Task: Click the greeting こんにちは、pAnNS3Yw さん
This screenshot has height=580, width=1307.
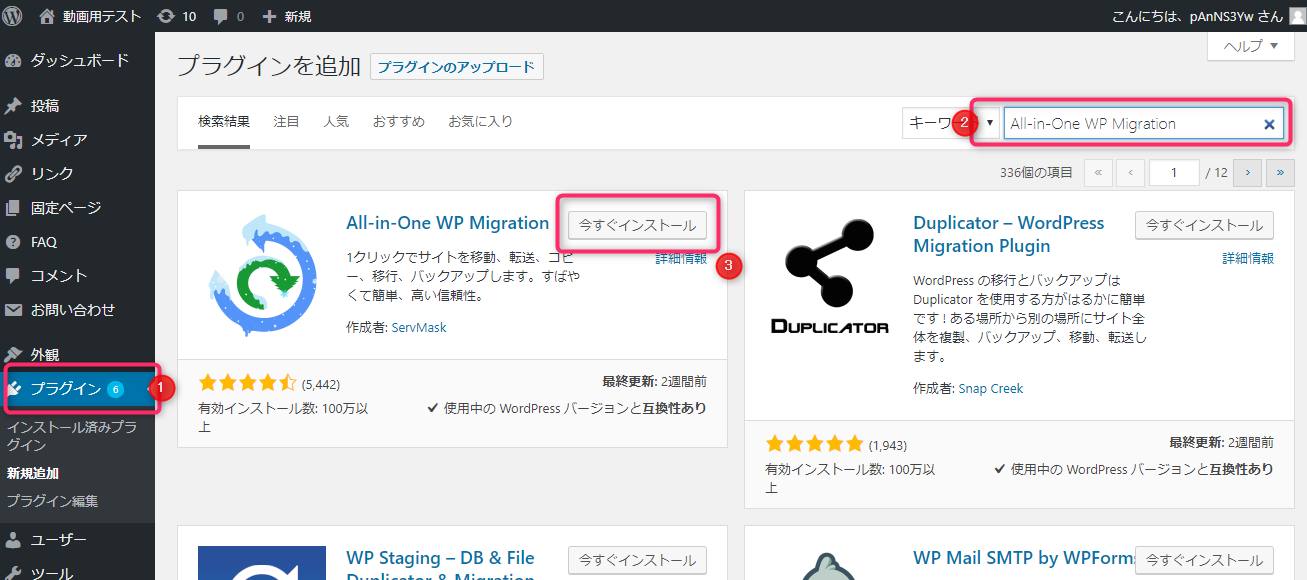Action: (1197, 16)
